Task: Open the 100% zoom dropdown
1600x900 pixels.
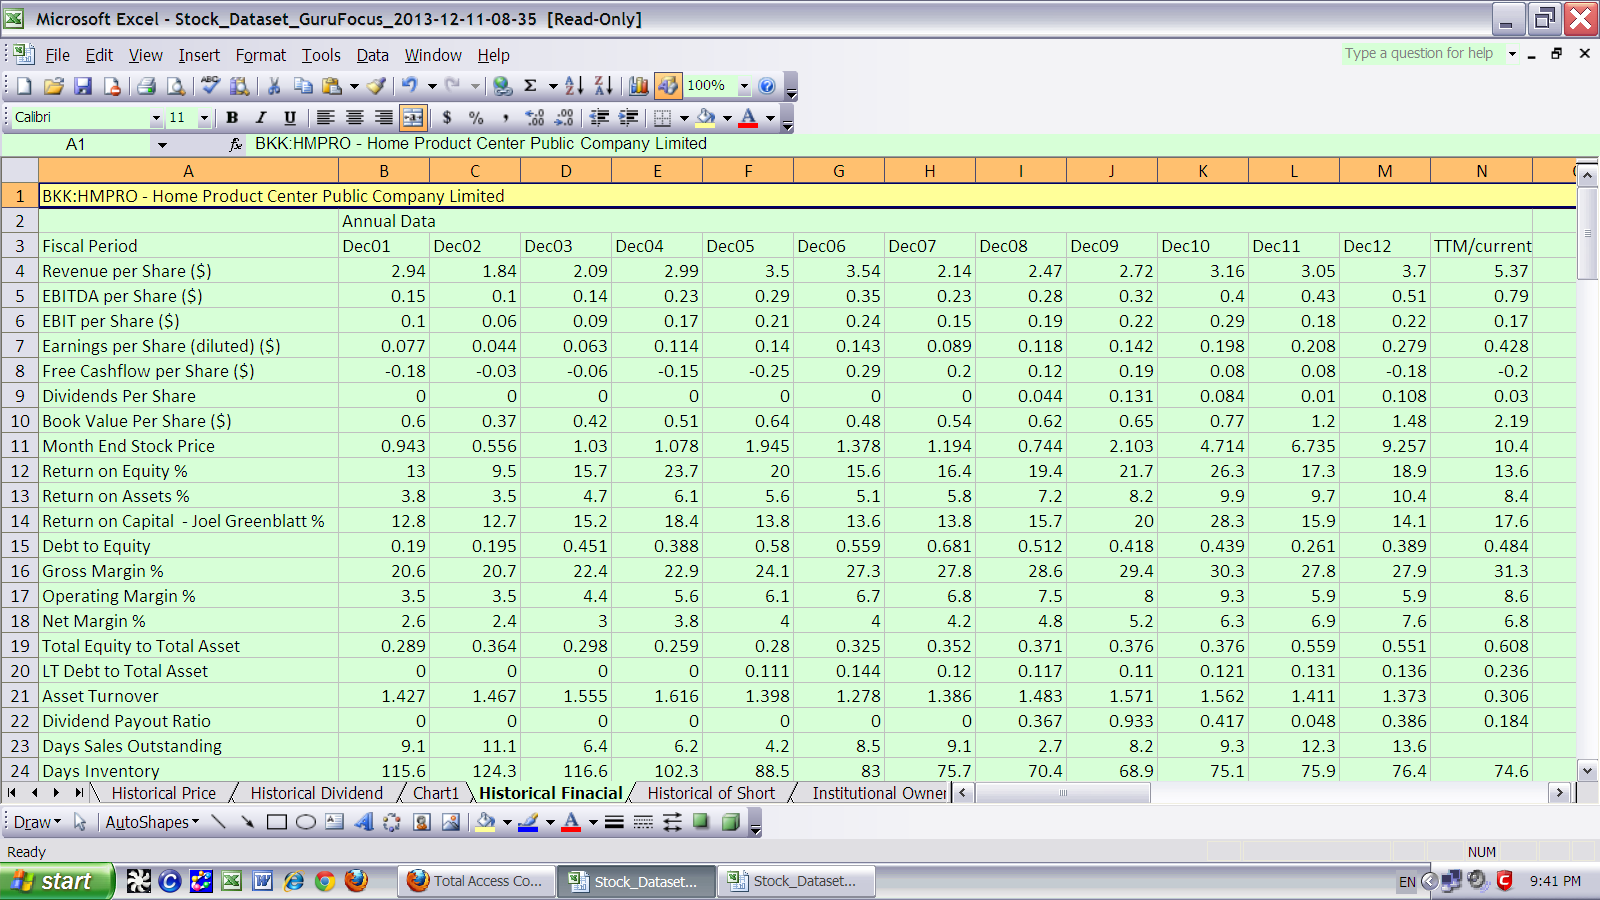Action: [x=744, y=86]
